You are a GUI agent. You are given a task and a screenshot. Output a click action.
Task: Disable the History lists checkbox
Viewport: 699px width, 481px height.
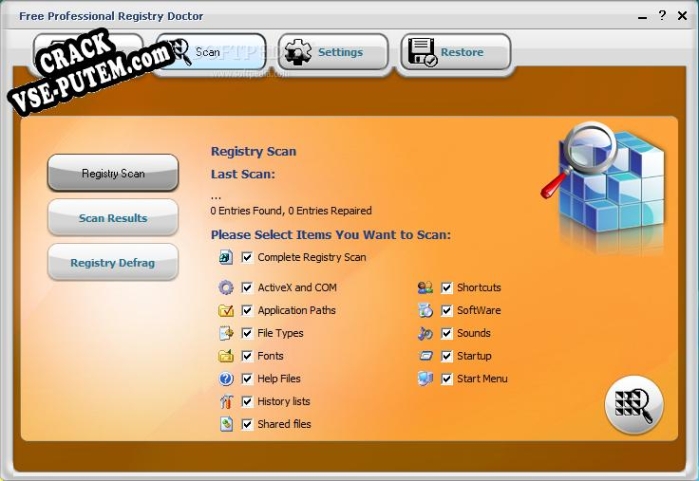point(247,401)
